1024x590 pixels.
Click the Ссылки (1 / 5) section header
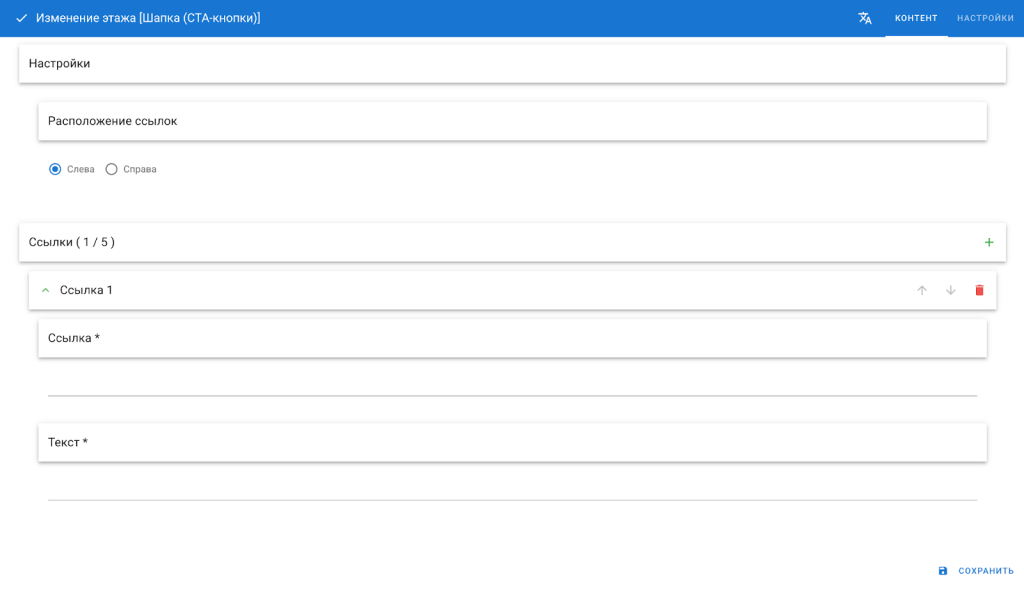72,242
